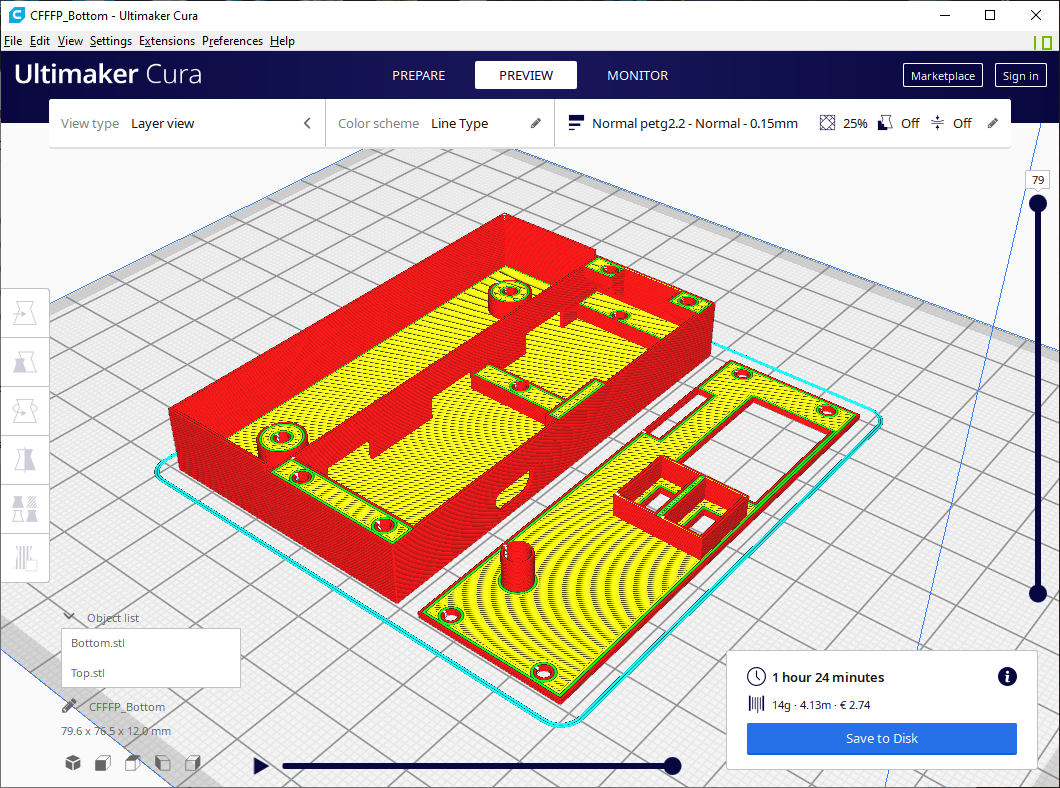Click the lower layer slider handle
This screenshot has height=788, width=1060.
(x=1038, y=593)
